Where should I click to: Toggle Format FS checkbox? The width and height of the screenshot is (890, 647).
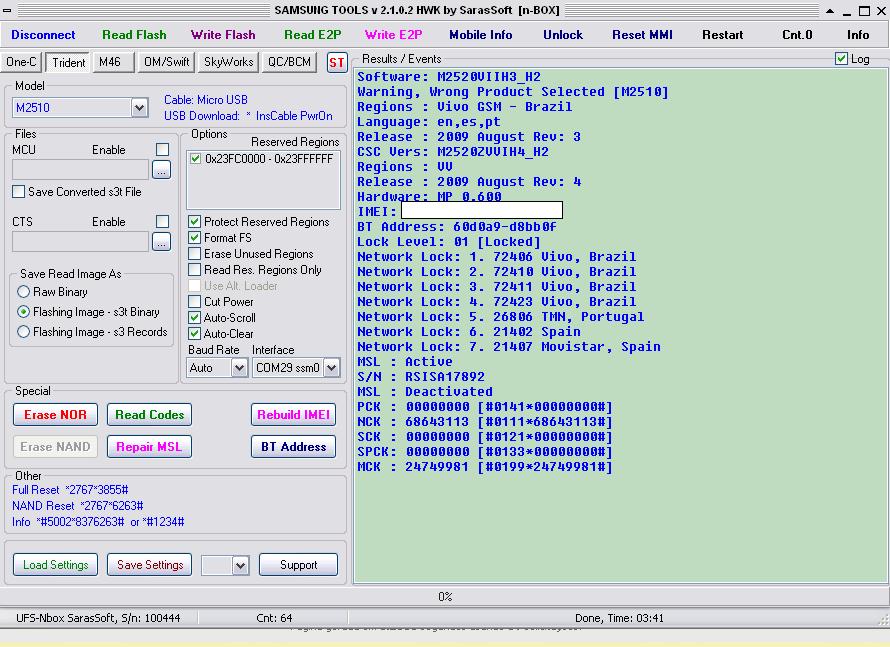tap(195, 237)
